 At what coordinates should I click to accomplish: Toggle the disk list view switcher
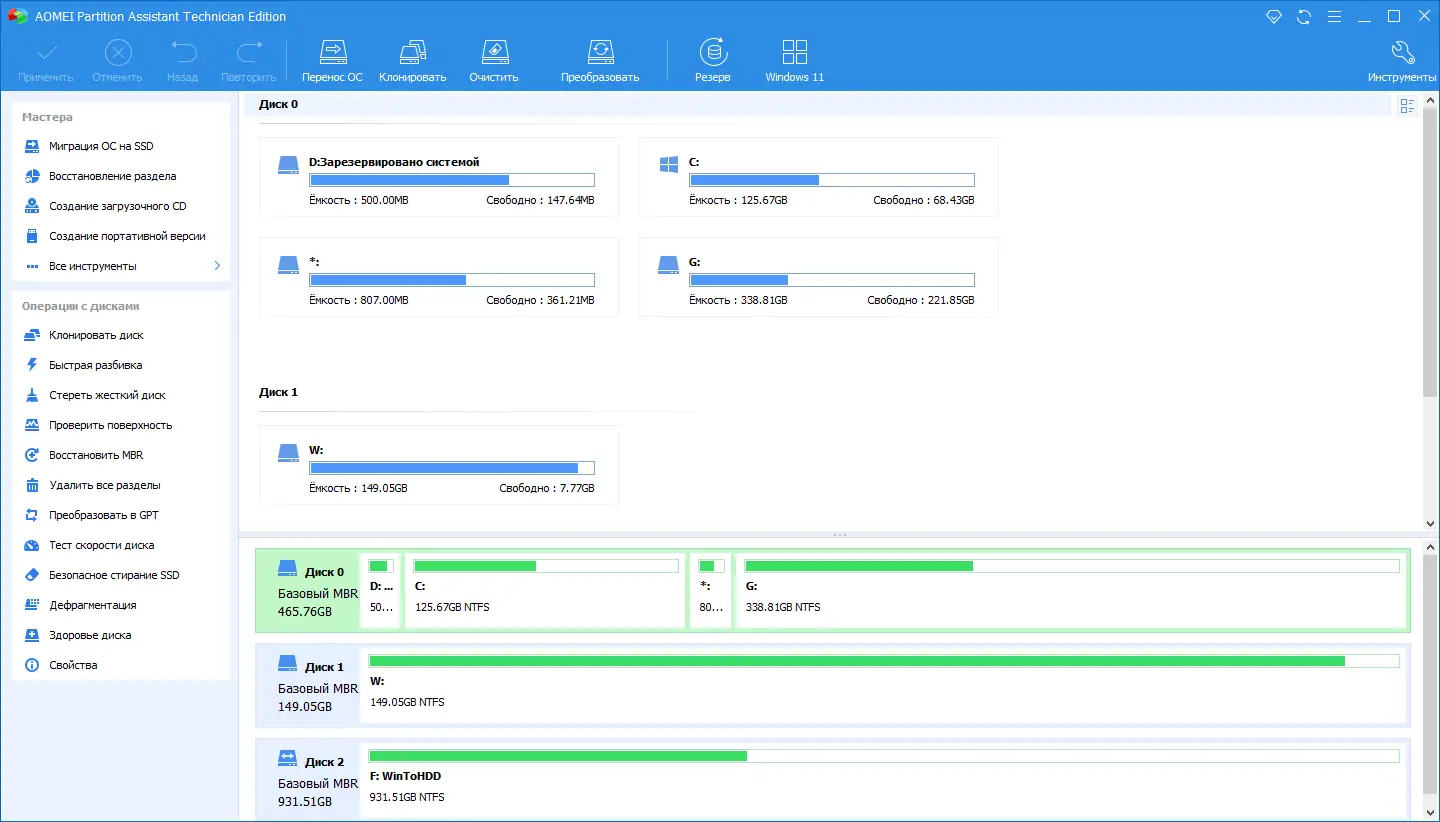(x=1407, y=105)
